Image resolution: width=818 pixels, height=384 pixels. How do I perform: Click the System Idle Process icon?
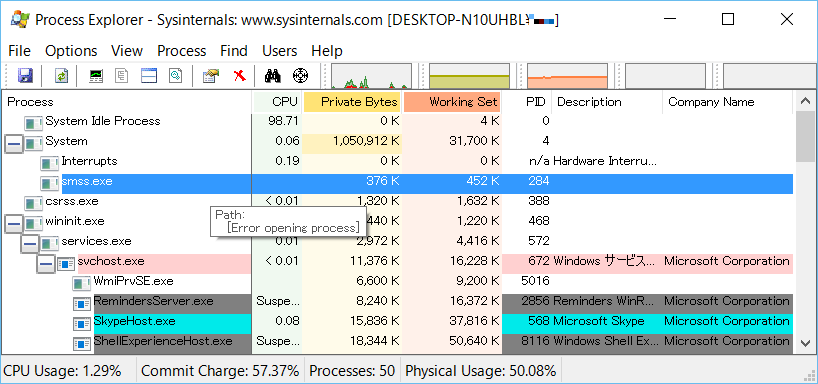click(x=33, y=123)
